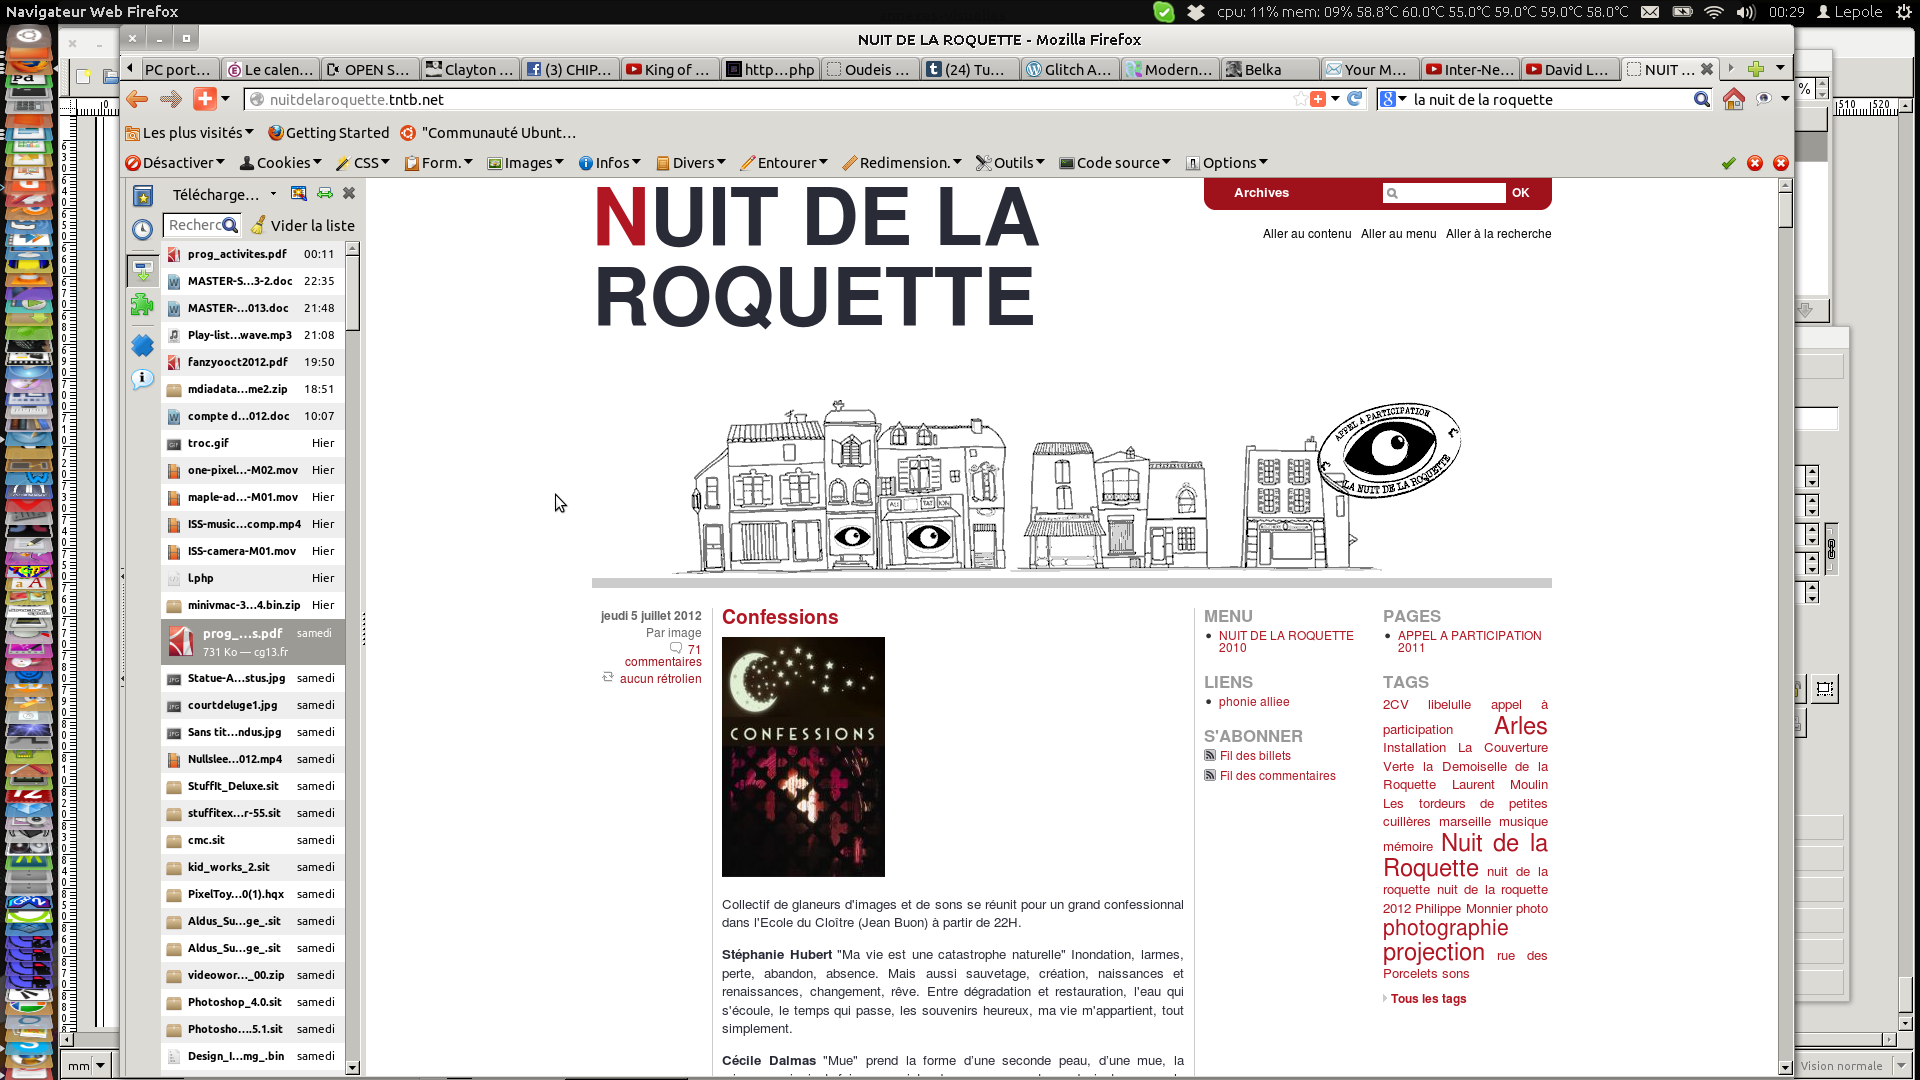Screen dimensions: 1920x1080
Task: Go back with the orange back arrow
Action: (137, 99)
